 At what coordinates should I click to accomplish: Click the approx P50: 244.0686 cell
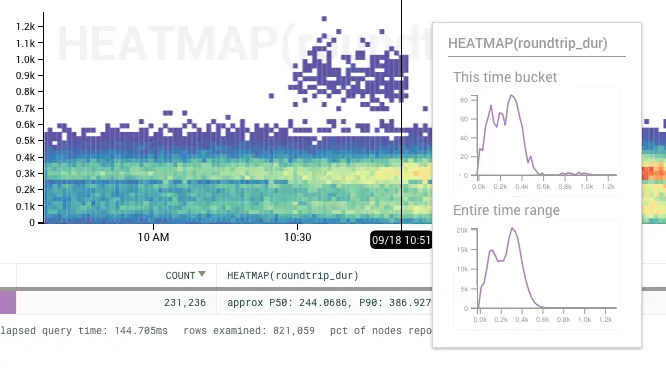tap(329, 303)
